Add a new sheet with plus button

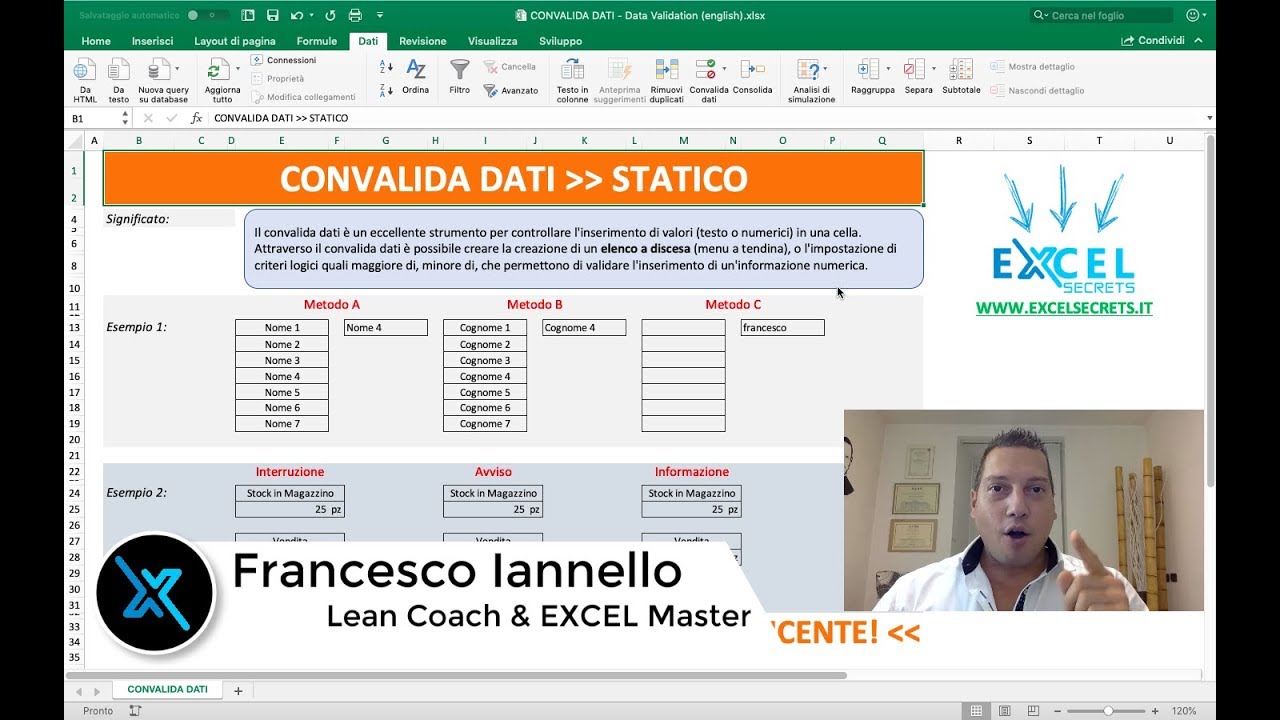point(238,691)
